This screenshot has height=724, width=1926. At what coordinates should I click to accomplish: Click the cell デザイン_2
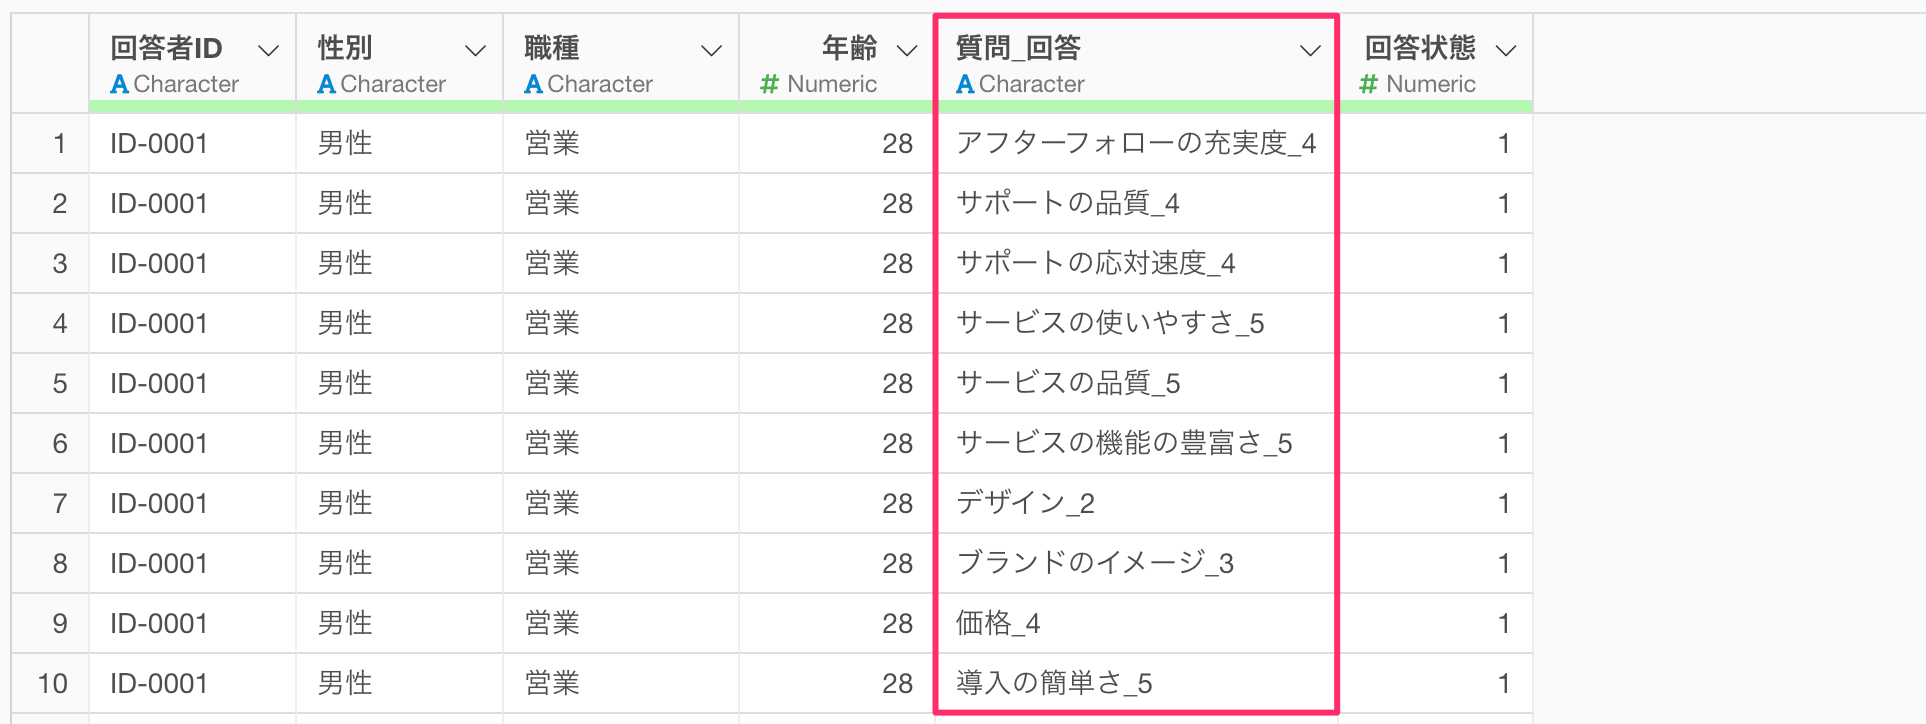click(x=1025, y=504)
